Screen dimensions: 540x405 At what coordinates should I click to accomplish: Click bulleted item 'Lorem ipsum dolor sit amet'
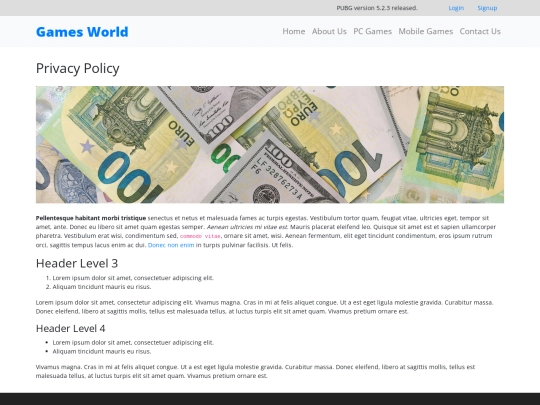coord(133,342)
